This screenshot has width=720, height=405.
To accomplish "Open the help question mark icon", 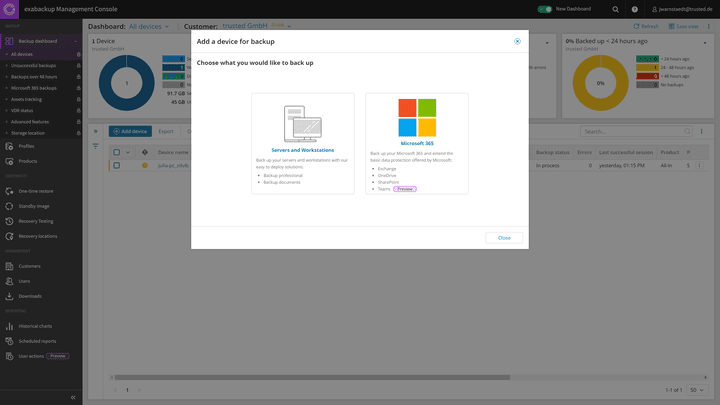I will 635,9.
